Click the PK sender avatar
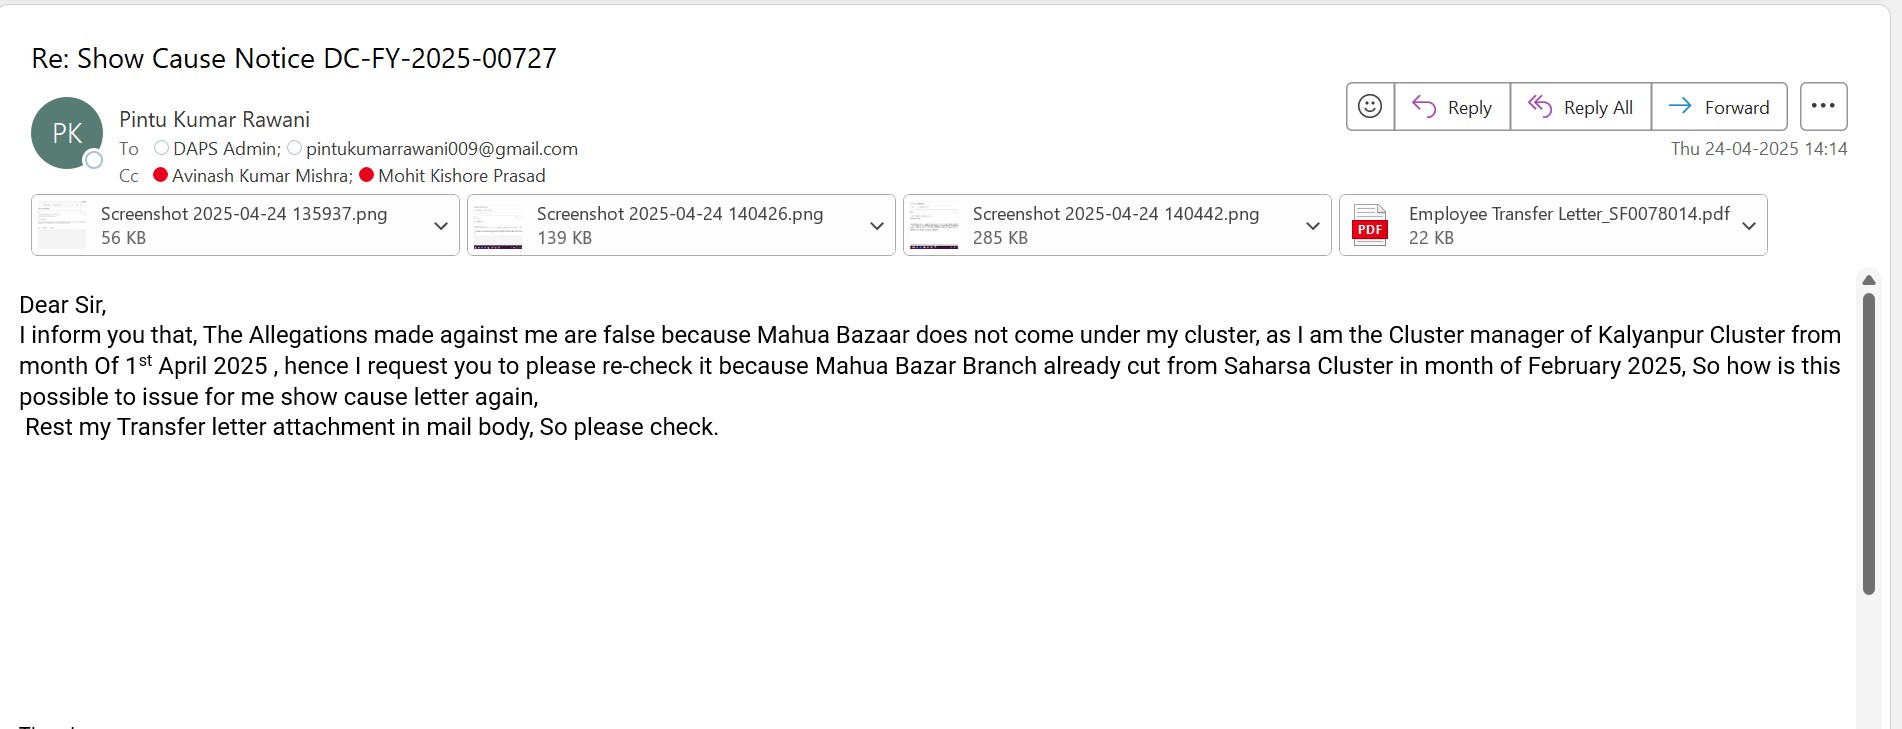The height and width of the screenshot is (729, 1902). pos(67,133)
